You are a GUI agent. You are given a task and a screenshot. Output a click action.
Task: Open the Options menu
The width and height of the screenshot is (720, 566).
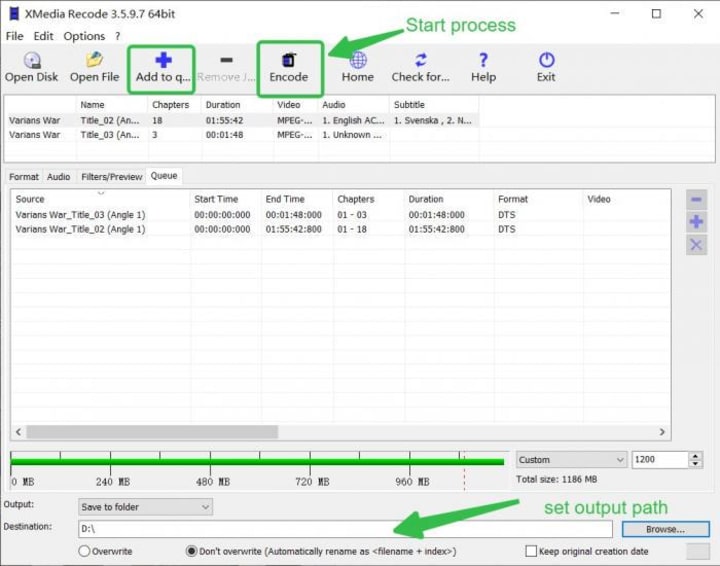click(x=84, y=36)
